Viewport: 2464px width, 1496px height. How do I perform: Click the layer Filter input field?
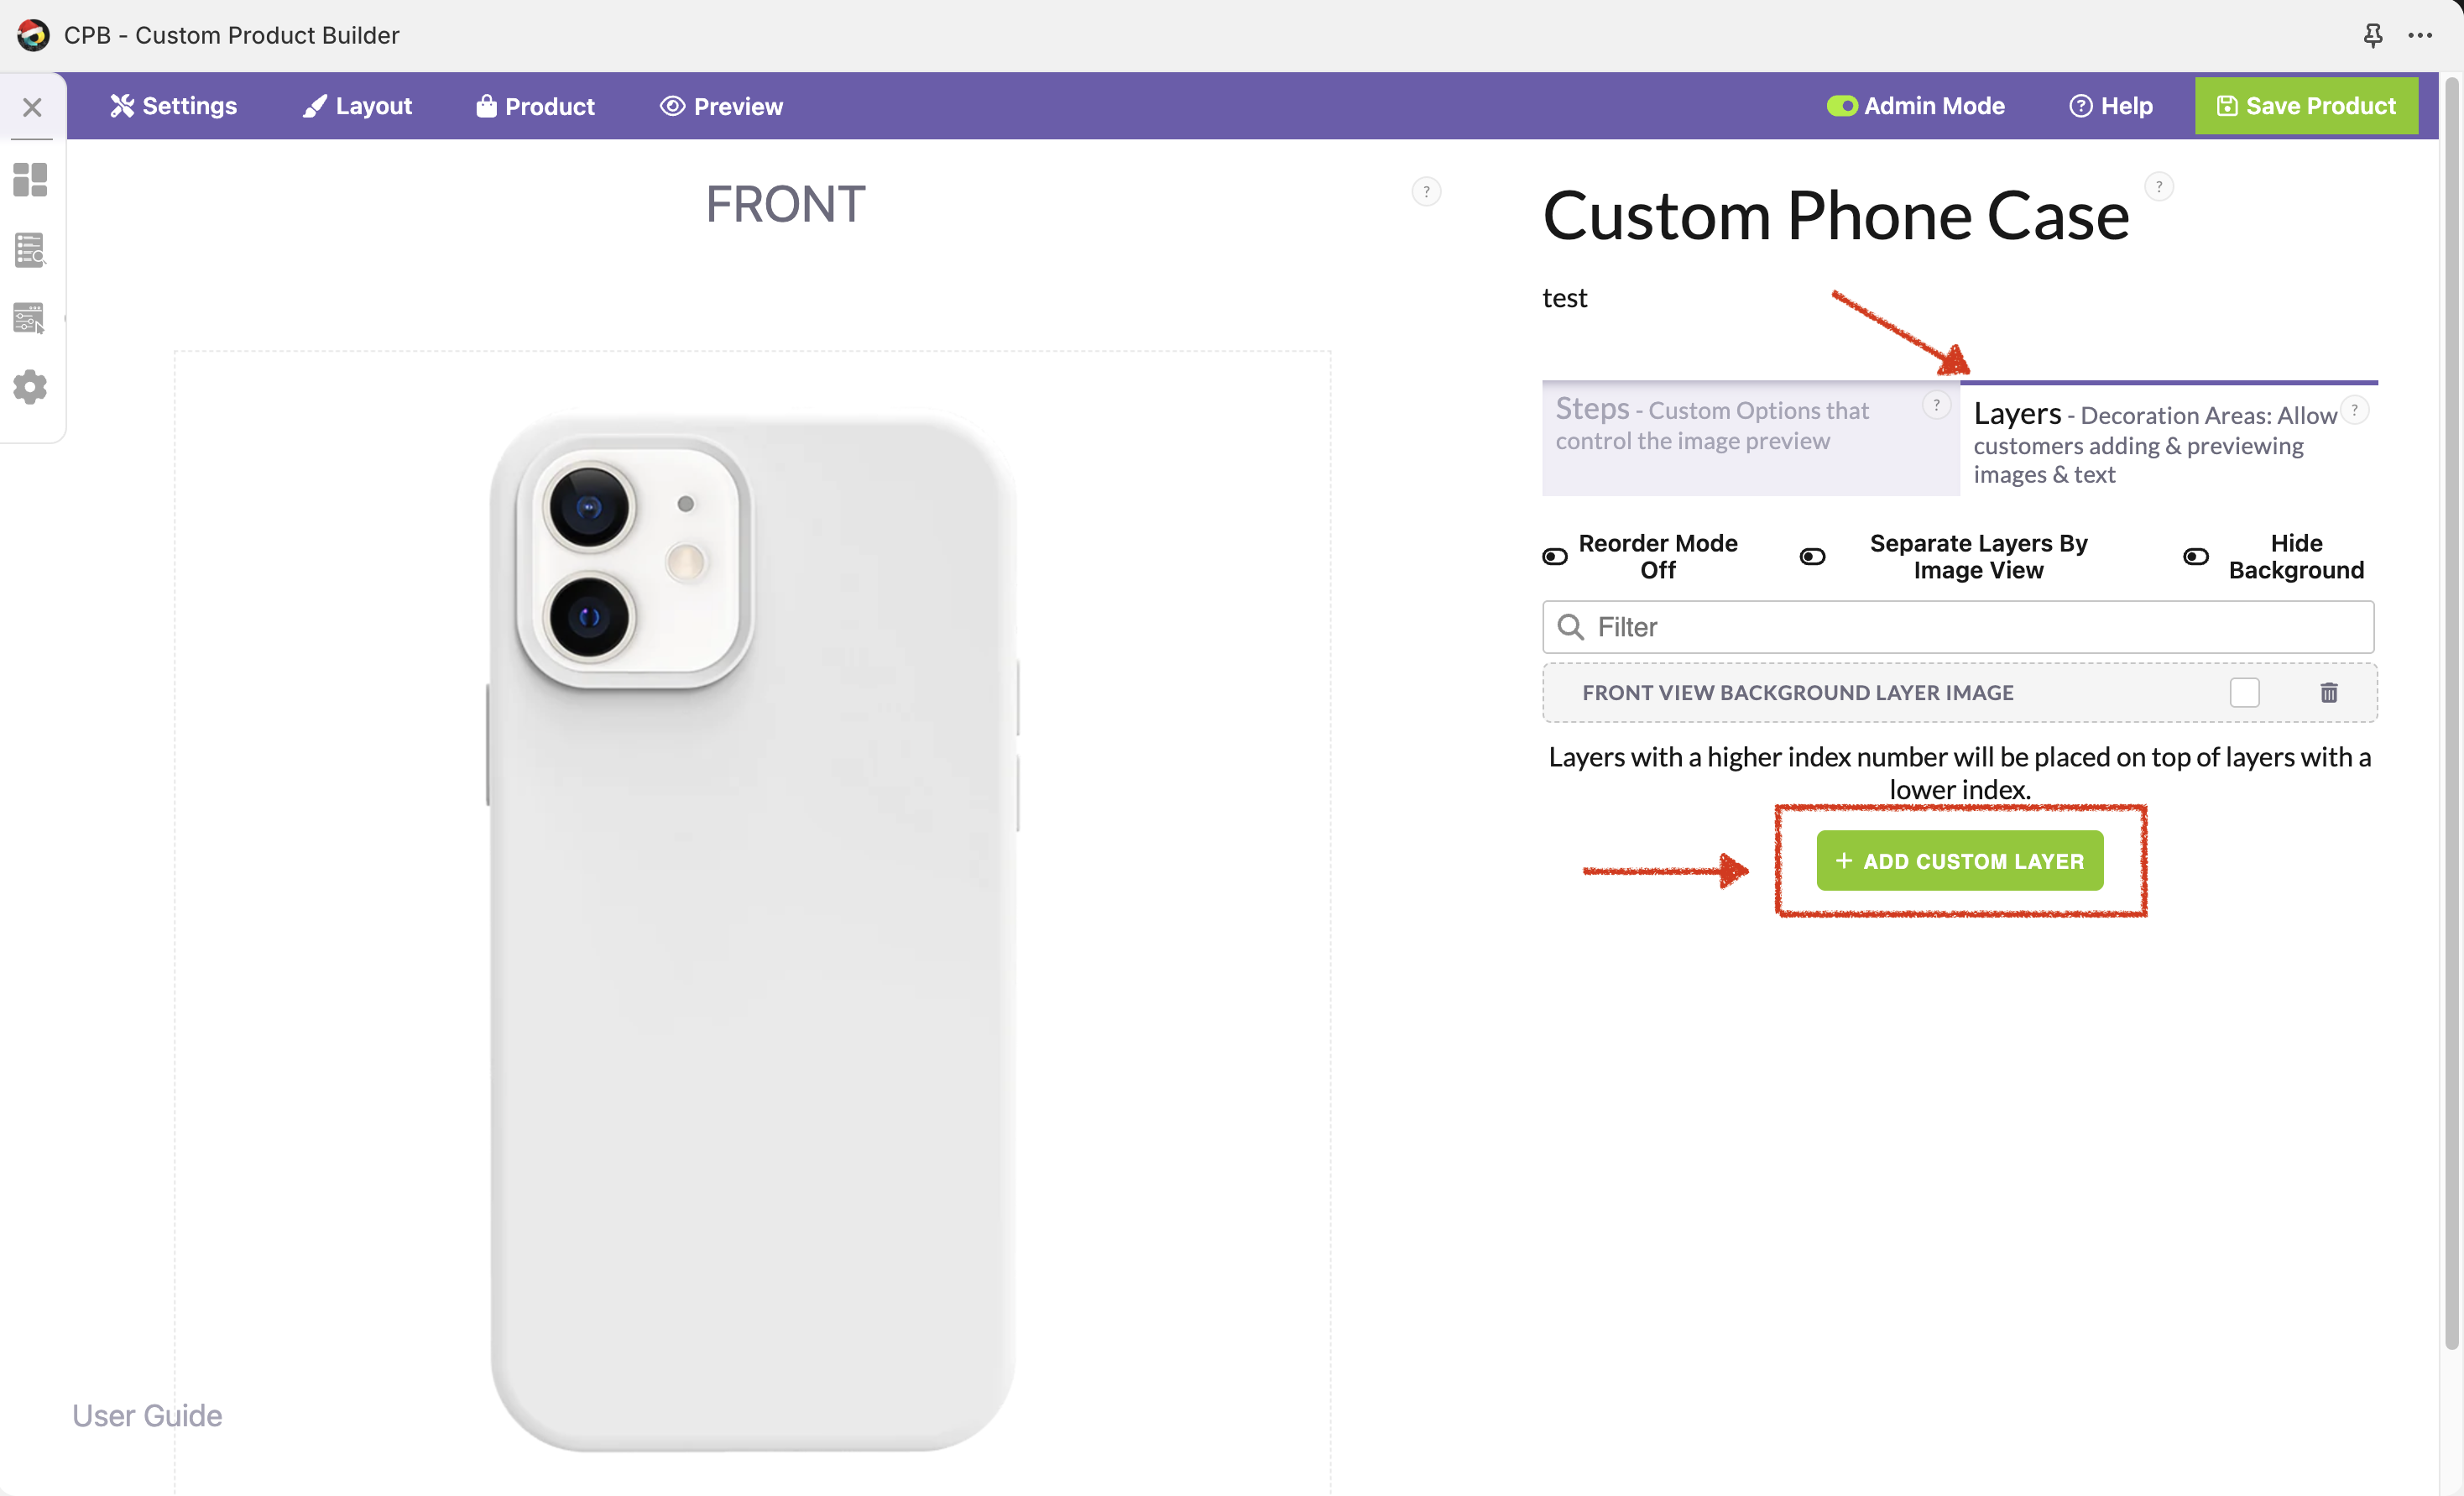pyautogui.click(x=1958, y=627)
